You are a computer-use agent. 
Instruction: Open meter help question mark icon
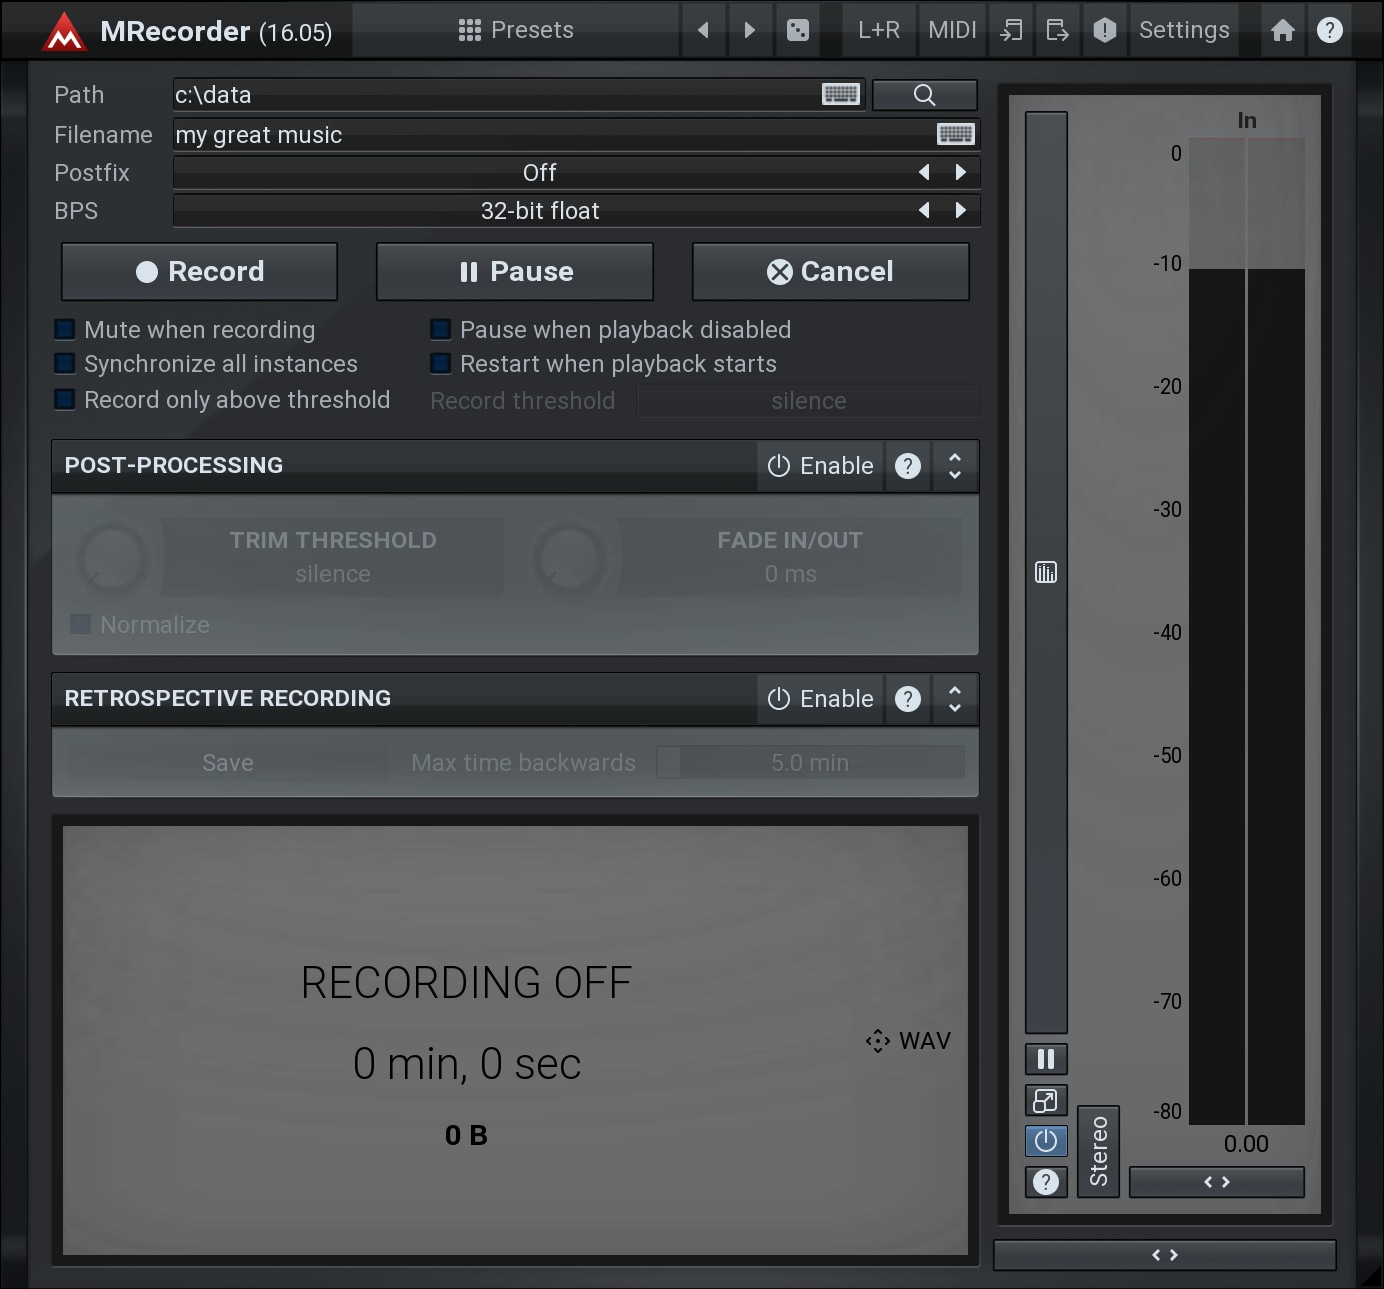(1046, 1182)
